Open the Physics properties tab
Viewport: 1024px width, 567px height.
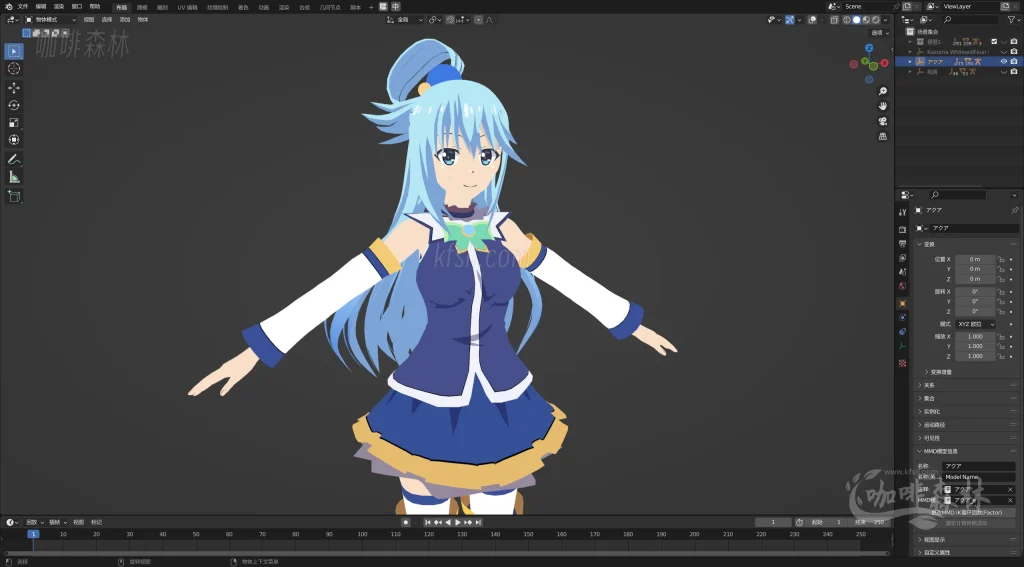(x=903, y=317)
